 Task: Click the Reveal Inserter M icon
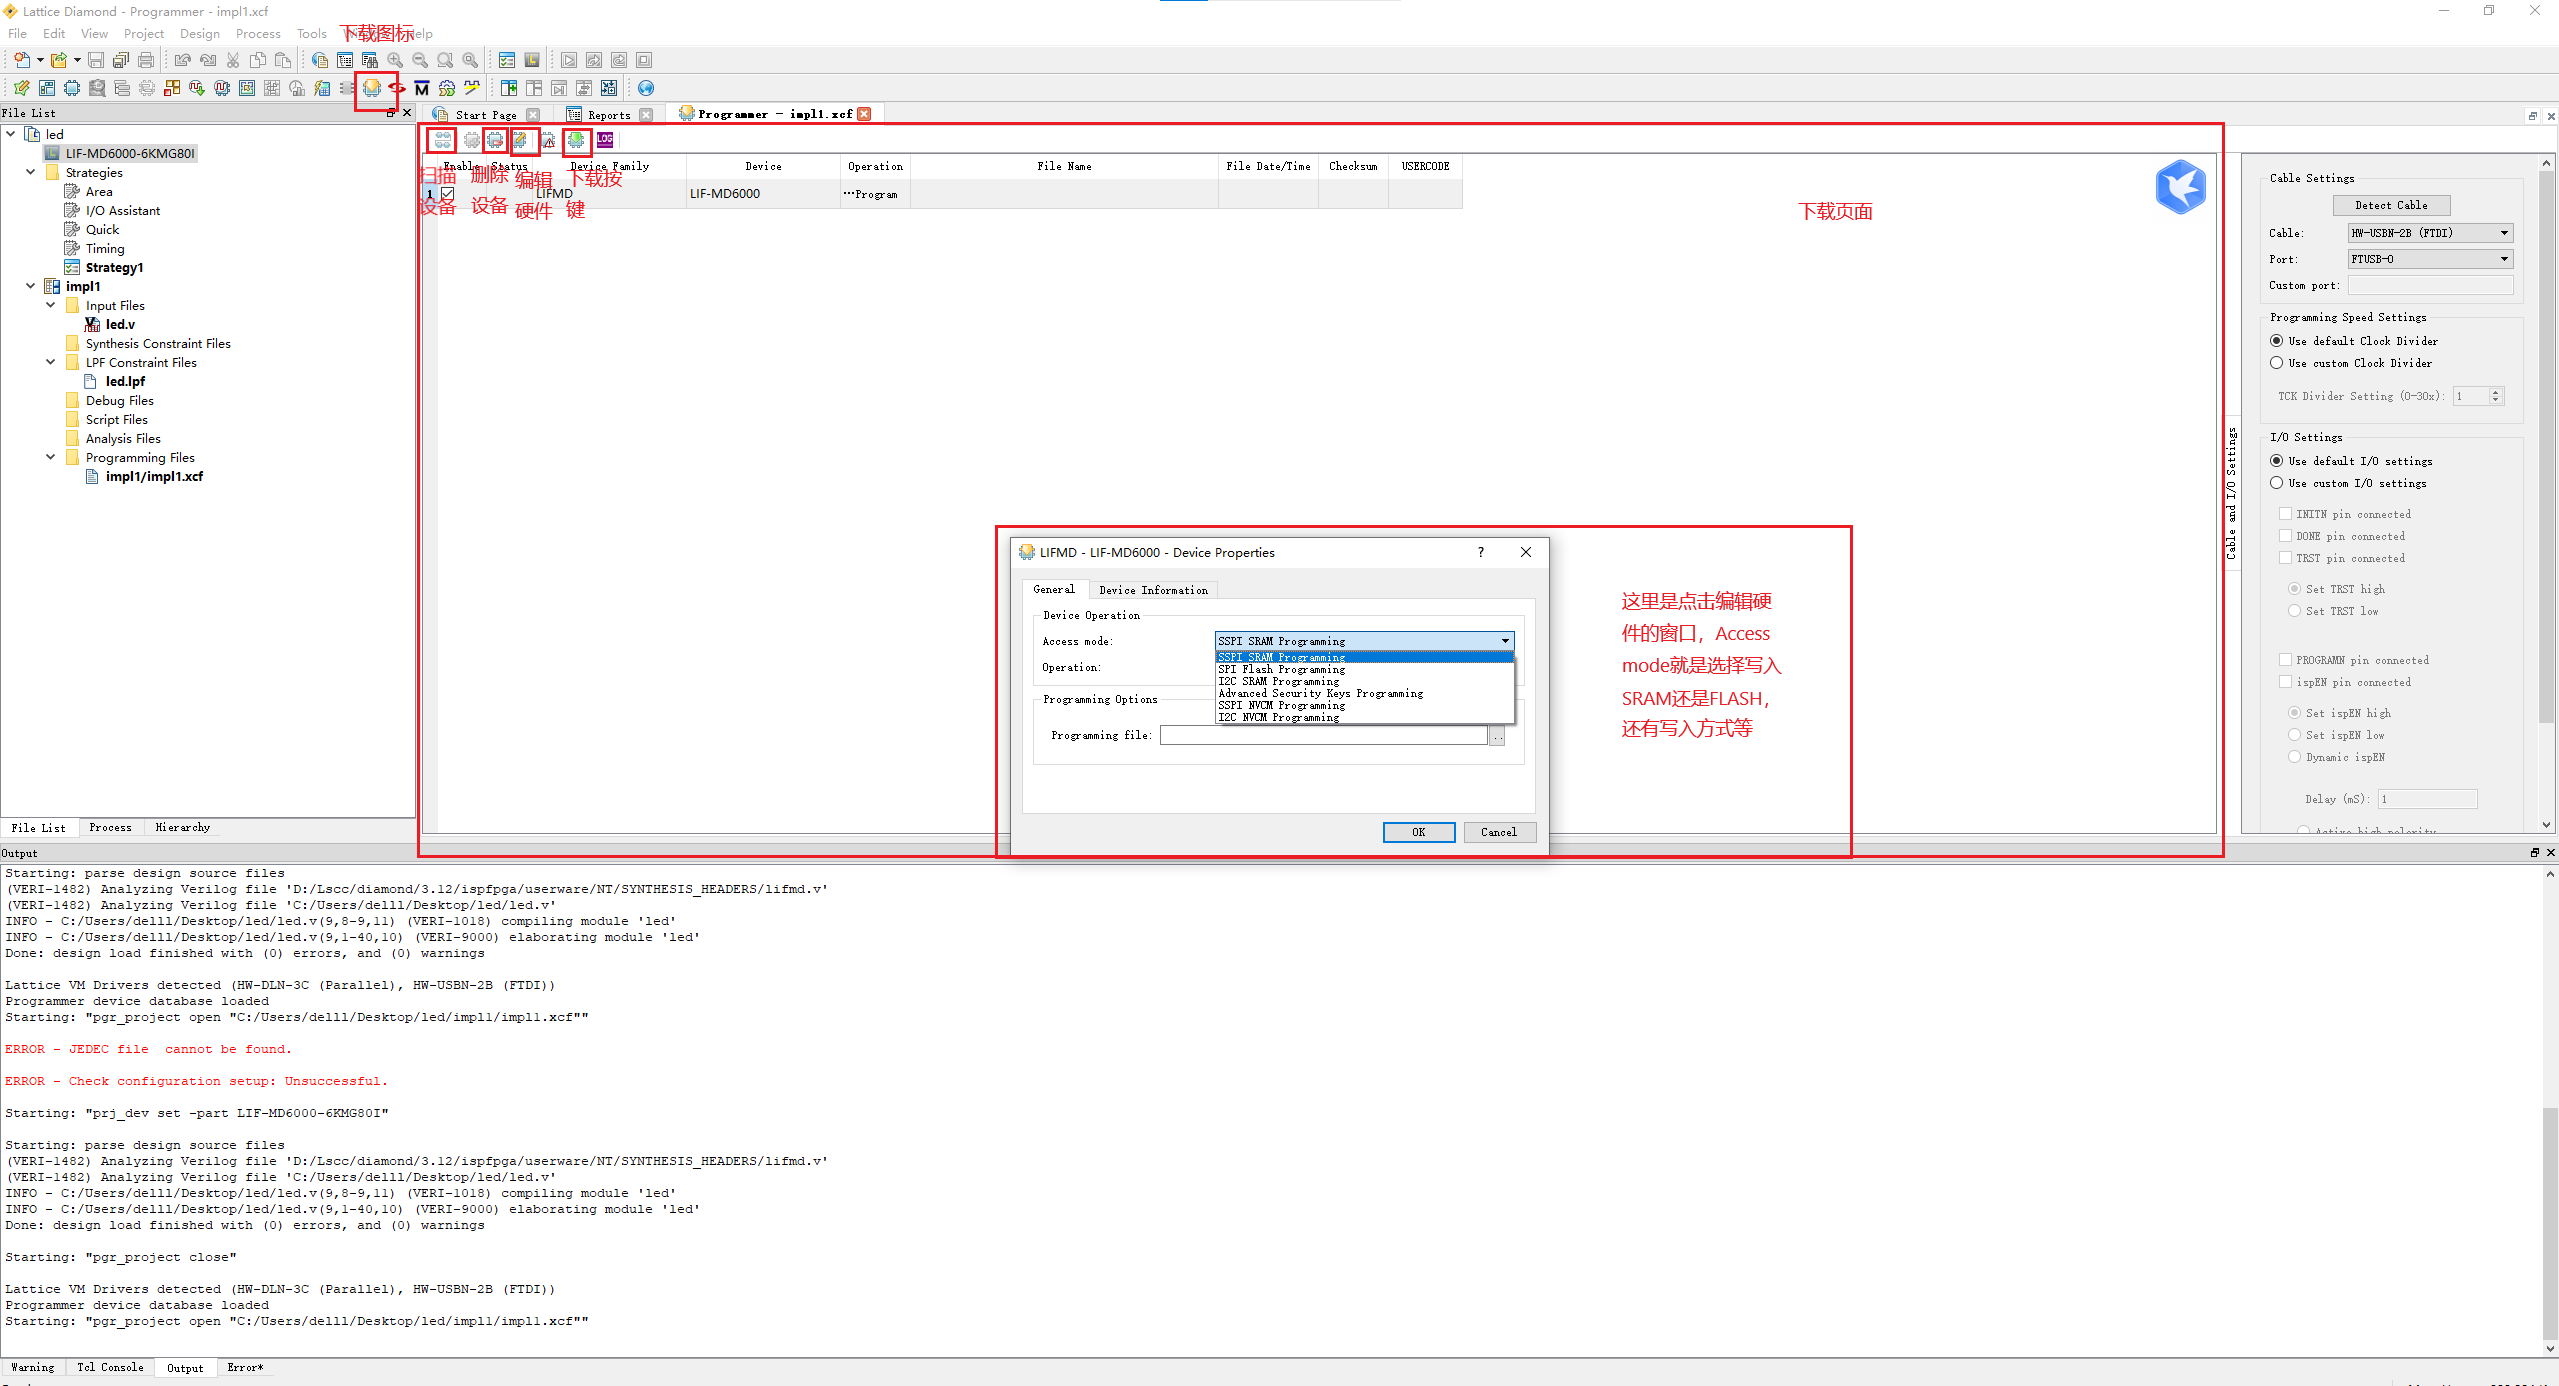[422, 88]
